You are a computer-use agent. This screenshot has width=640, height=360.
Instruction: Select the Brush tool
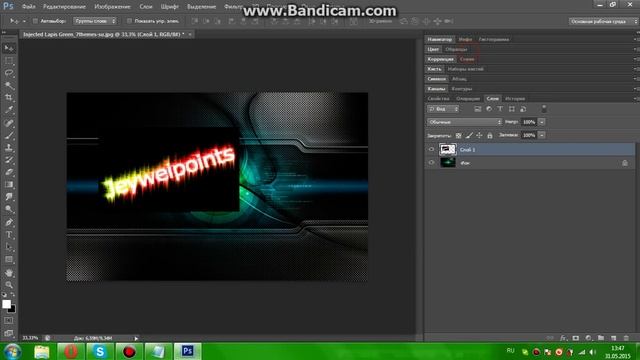[x=9, y=135]
